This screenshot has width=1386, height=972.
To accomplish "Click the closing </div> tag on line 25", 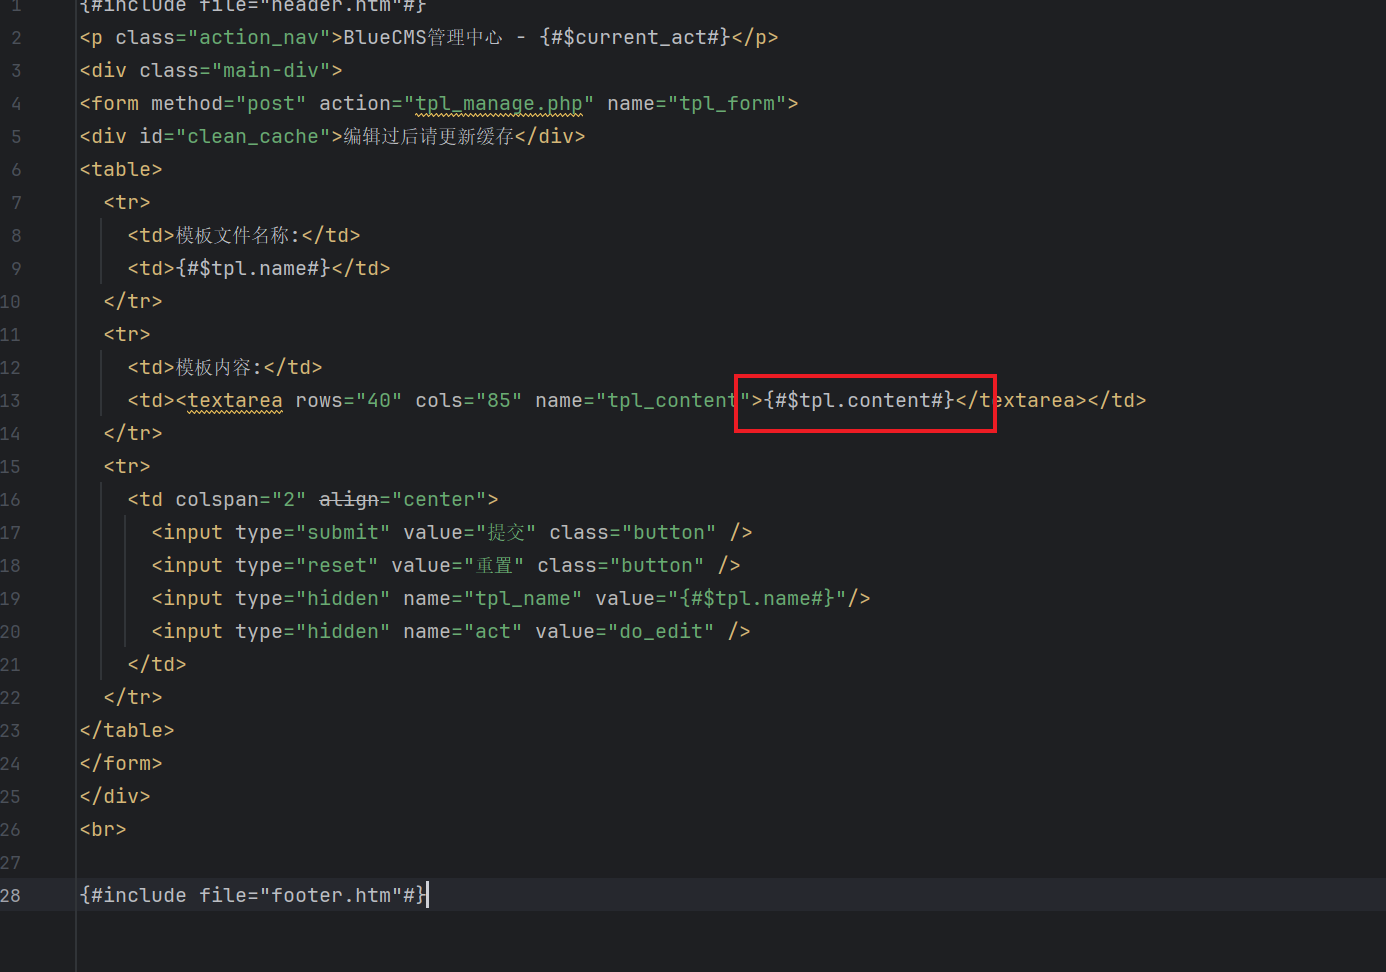I will coord(115,797).
